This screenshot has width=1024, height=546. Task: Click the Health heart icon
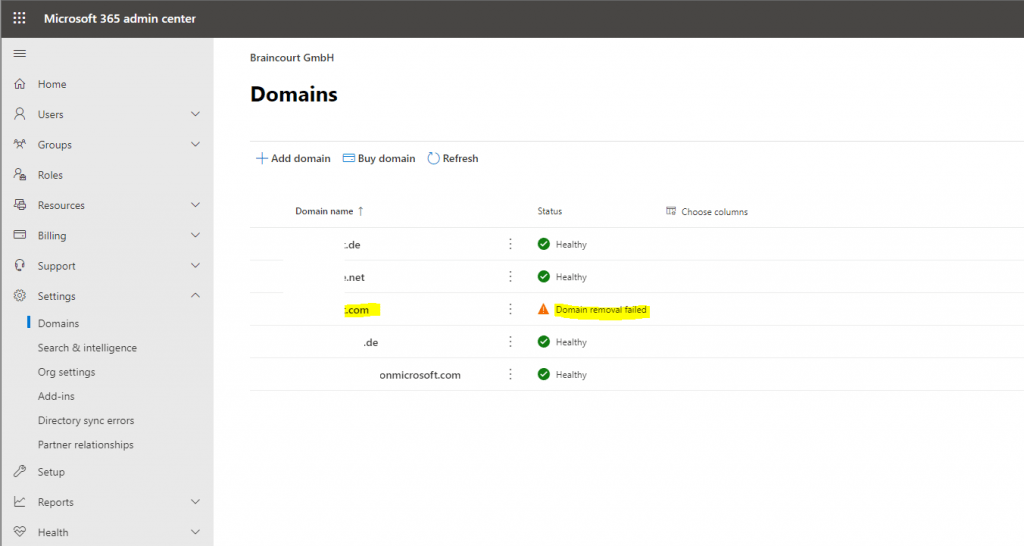(x=20, y=532)
